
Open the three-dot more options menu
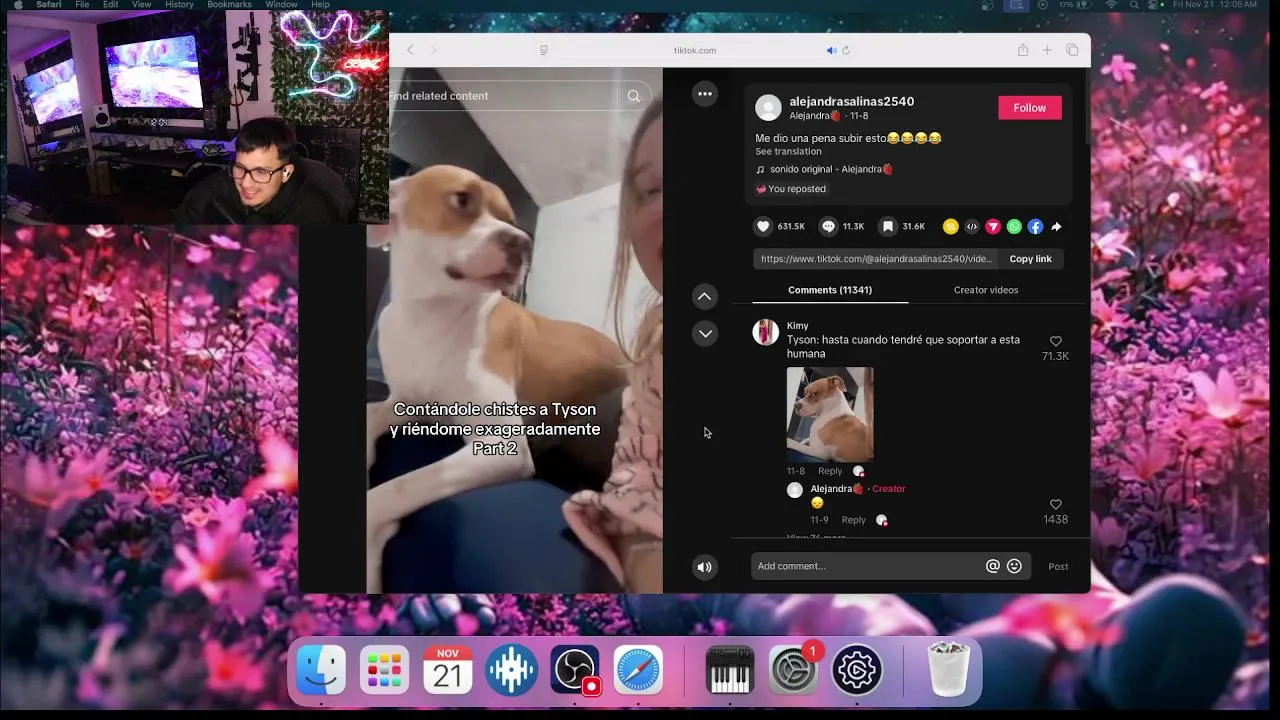tap(705, 94)
